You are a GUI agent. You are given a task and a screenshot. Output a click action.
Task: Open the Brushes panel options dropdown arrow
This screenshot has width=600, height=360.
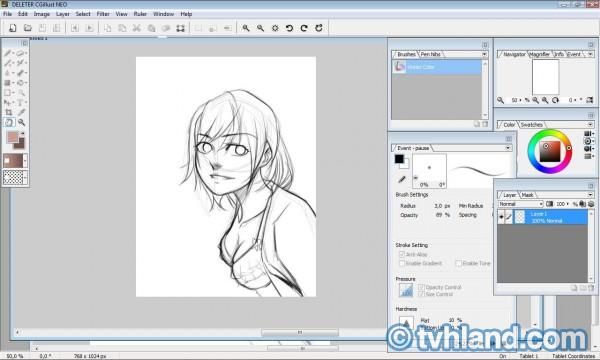click(x=484, y=54)
